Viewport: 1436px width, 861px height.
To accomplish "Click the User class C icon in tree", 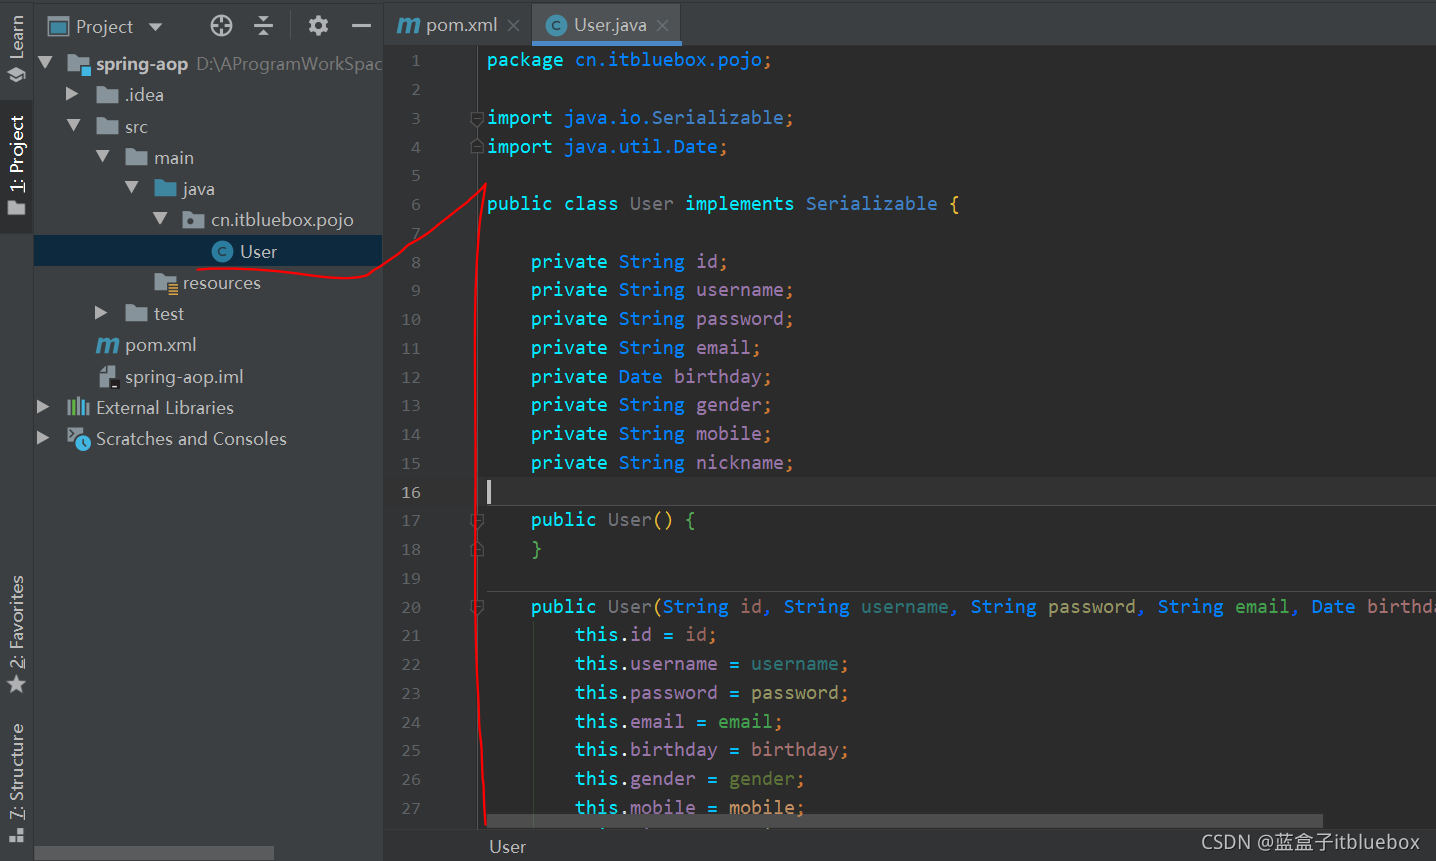I will coord(223,252).
